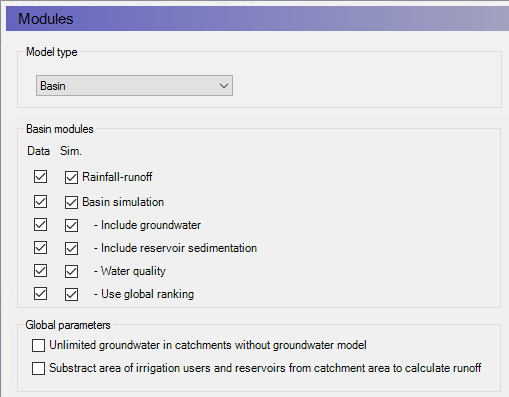509x397 pixels.
Task: Click the Global parameters group label
Action: tap(68, 325)
